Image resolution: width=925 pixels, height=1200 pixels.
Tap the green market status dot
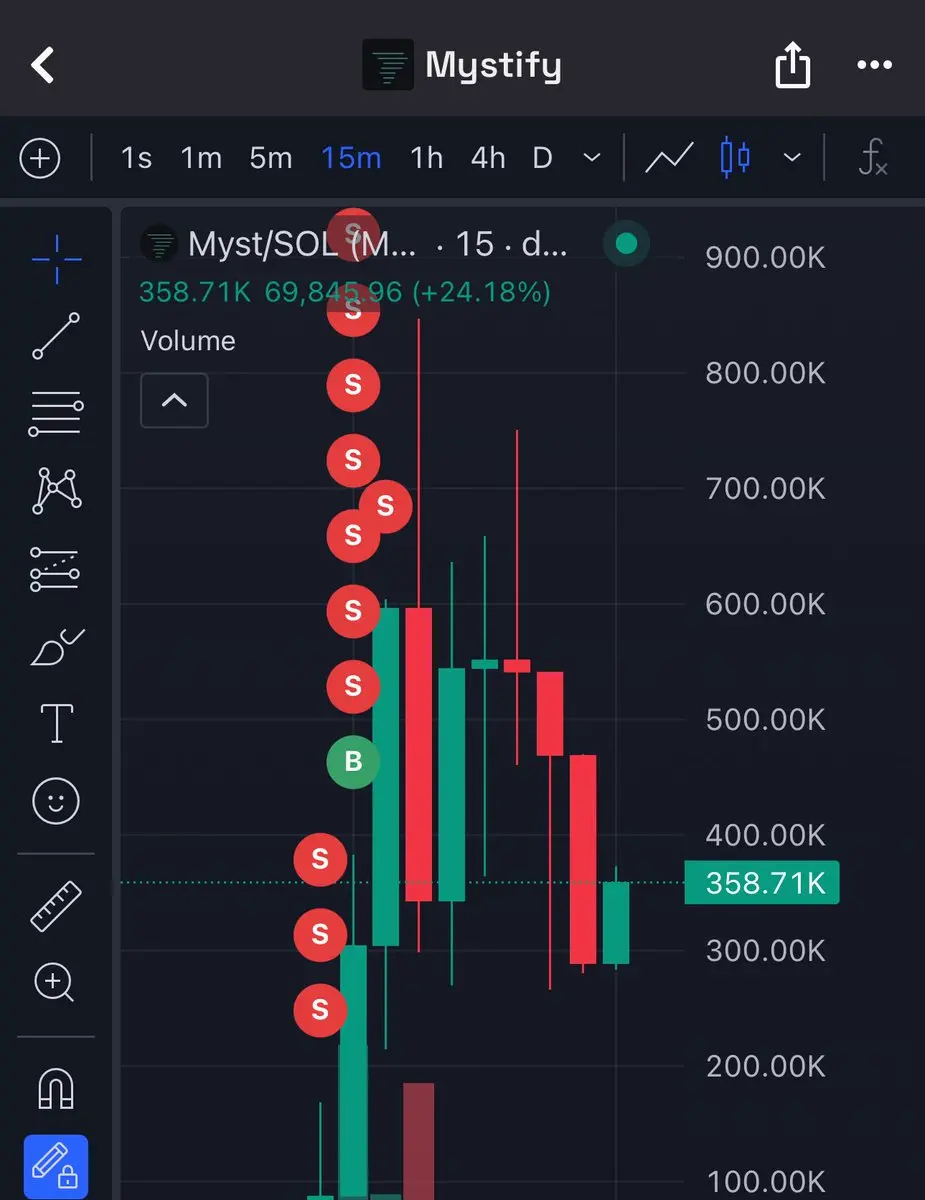[627, 243]
